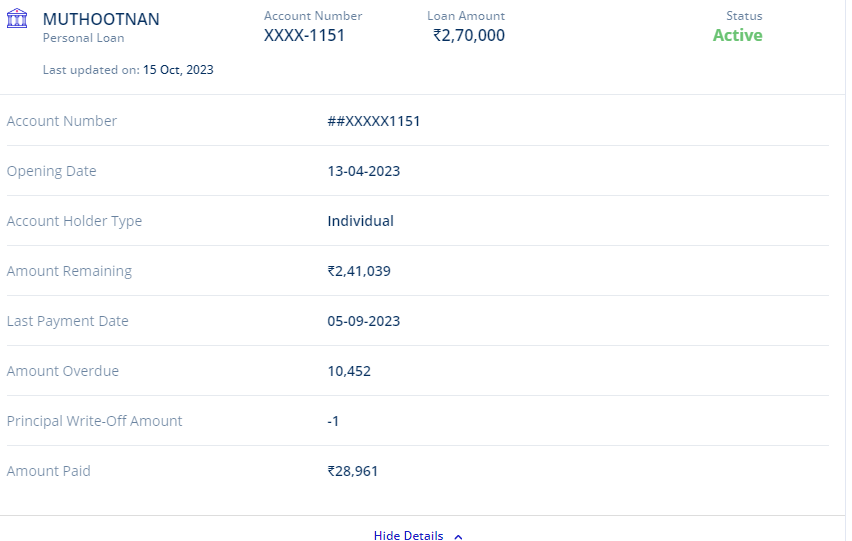Click the Opening Date value 13-04-2023

click(363, 171)
